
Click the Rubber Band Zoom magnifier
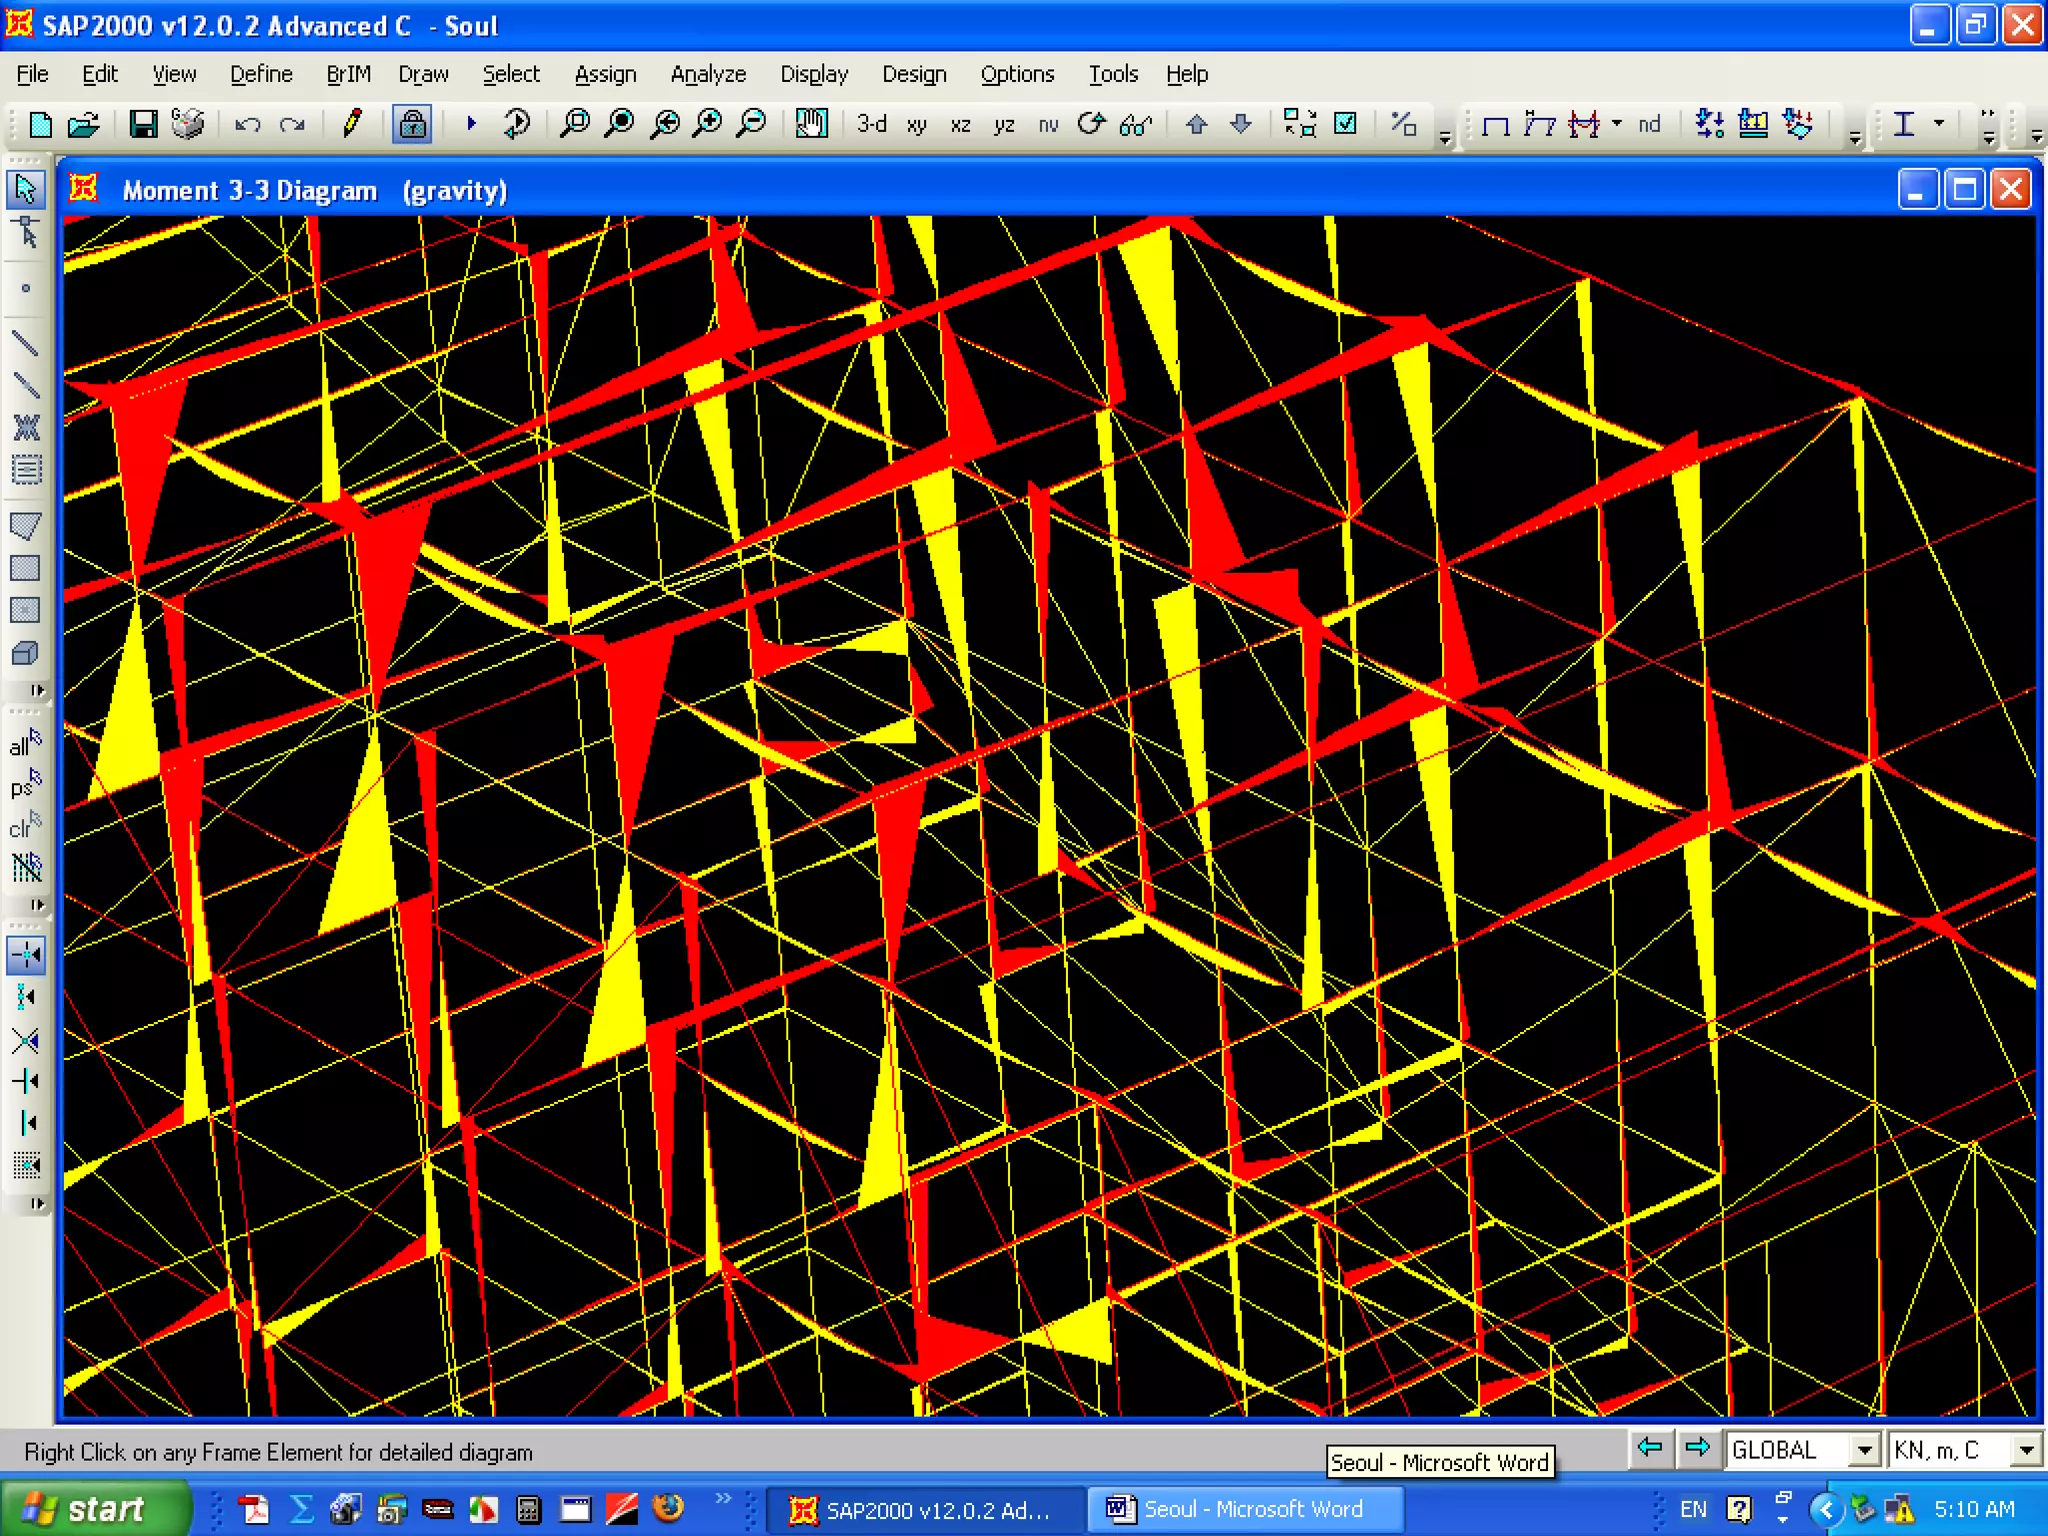point(575,124)
